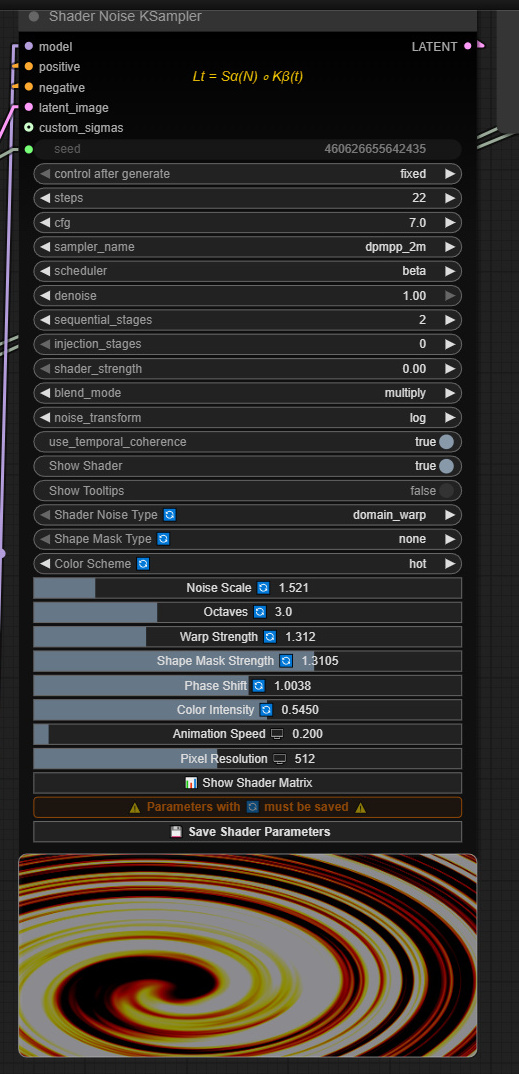
Task: Click the monitor icon beside Animation Speed
Action: [x=277, y=734]
